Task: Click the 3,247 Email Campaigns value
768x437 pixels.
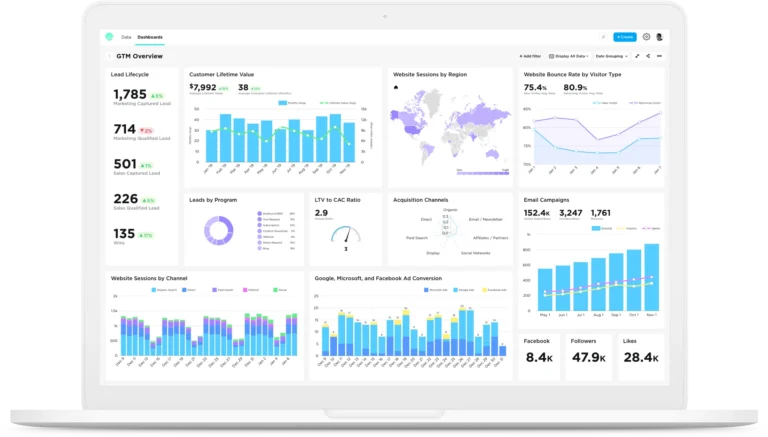Action: click(571, 213)
